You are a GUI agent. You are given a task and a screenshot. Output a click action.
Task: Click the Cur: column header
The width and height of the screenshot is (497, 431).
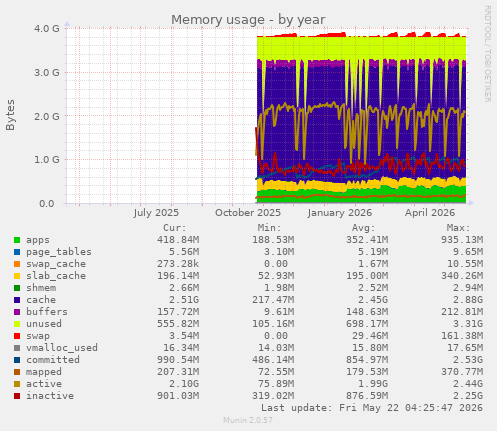pyautogui.click(x=174, y=228)
